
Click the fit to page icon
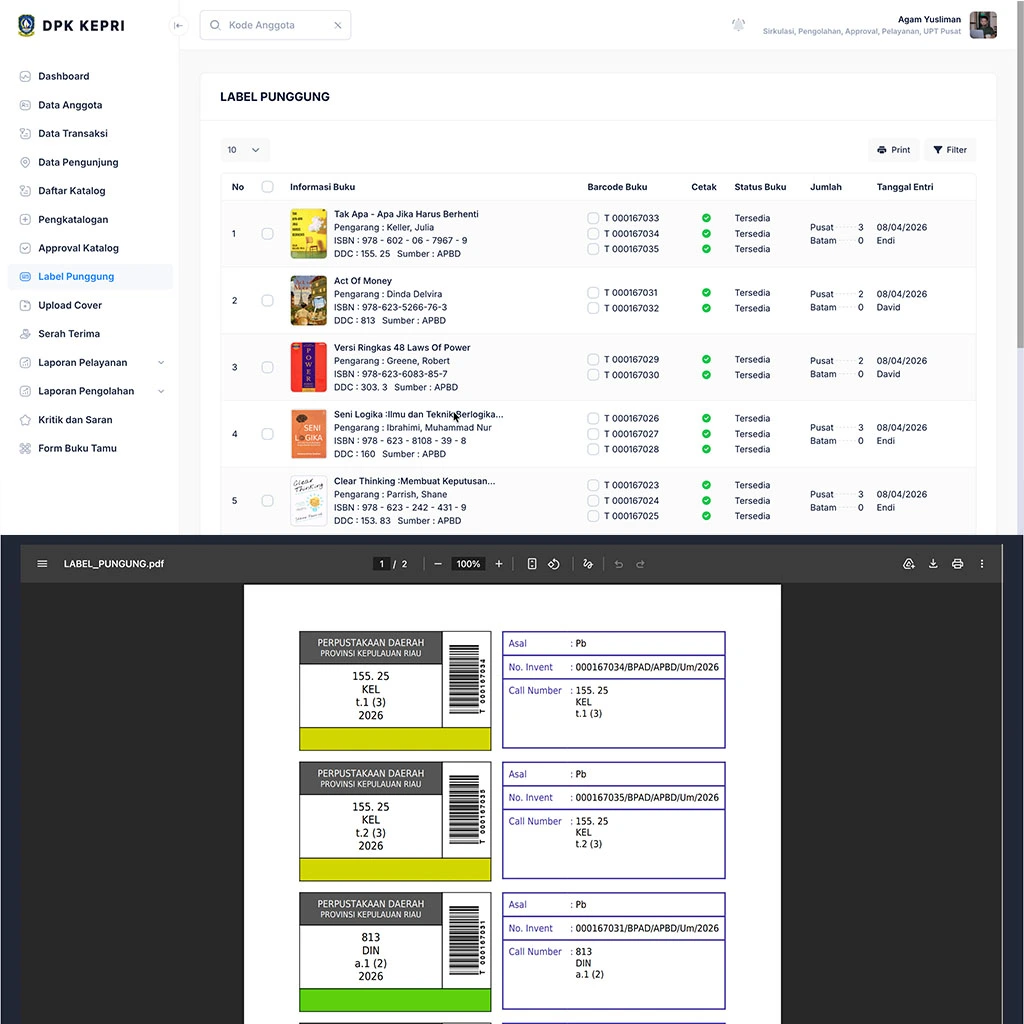(532, 564)
